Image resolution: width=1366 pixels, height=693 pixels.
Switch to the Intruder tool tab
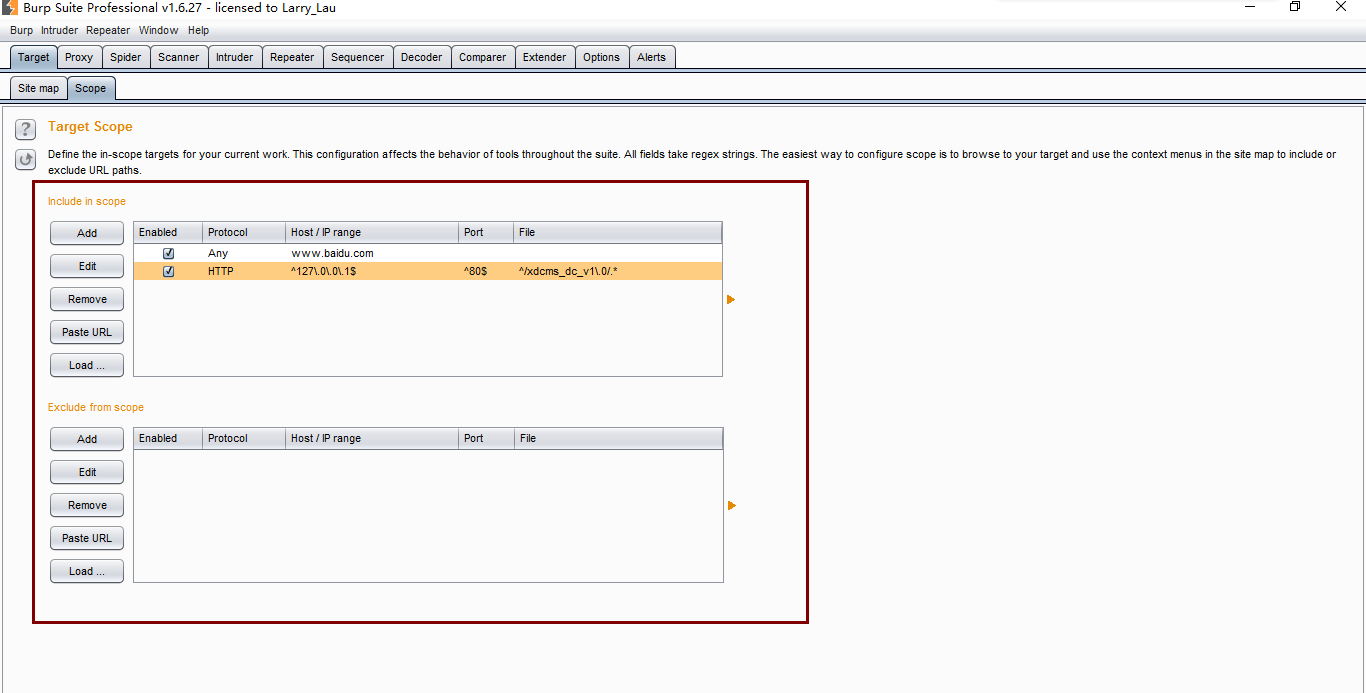(x=235, y=57)
